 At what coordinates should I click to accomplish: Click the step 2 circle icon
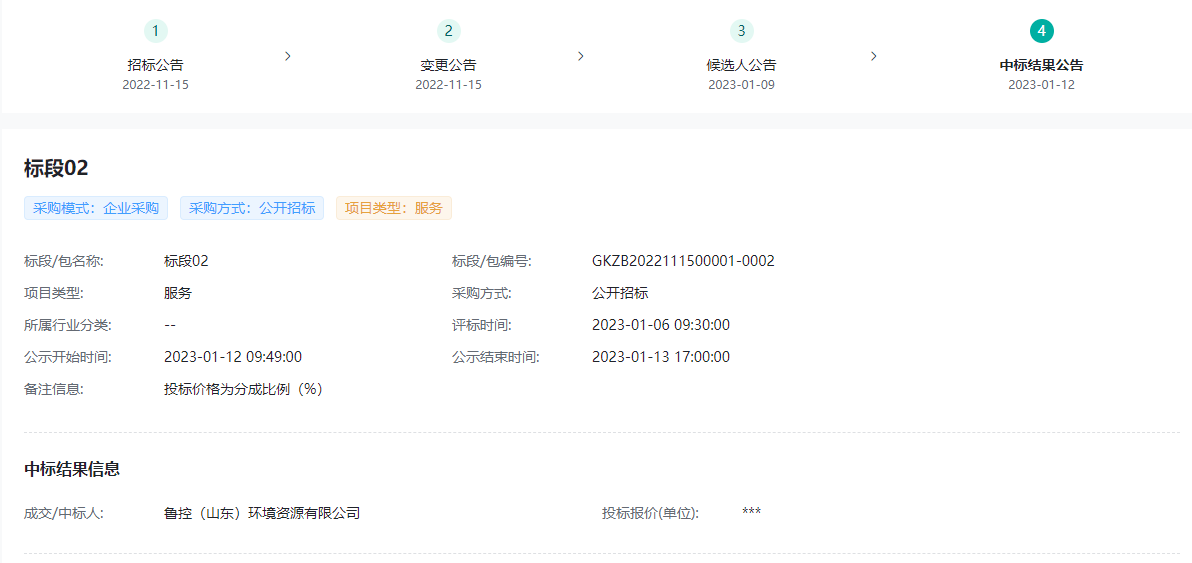pyautogui.click(x=448, y=31)
